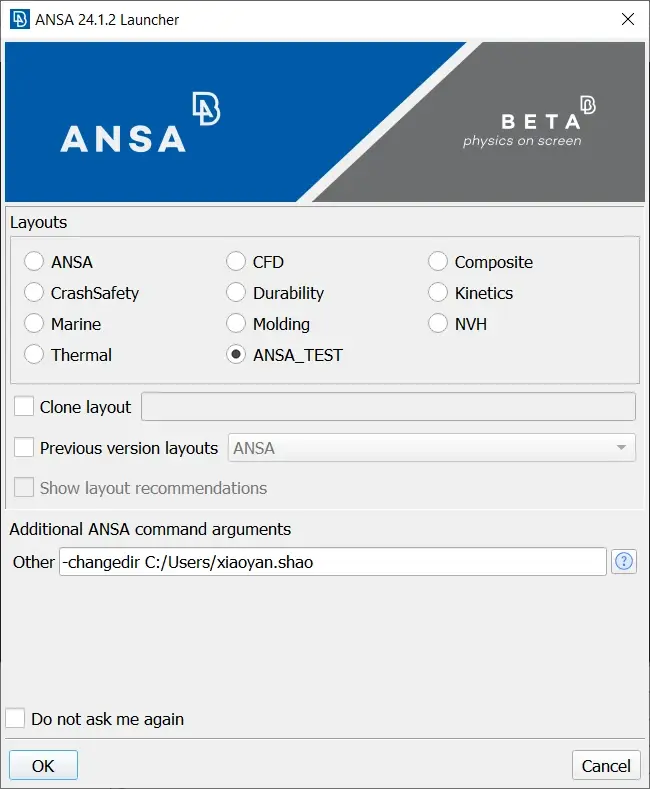Check Do not ask me again
The width and height of the screenshot is (650, 789).
15,718
